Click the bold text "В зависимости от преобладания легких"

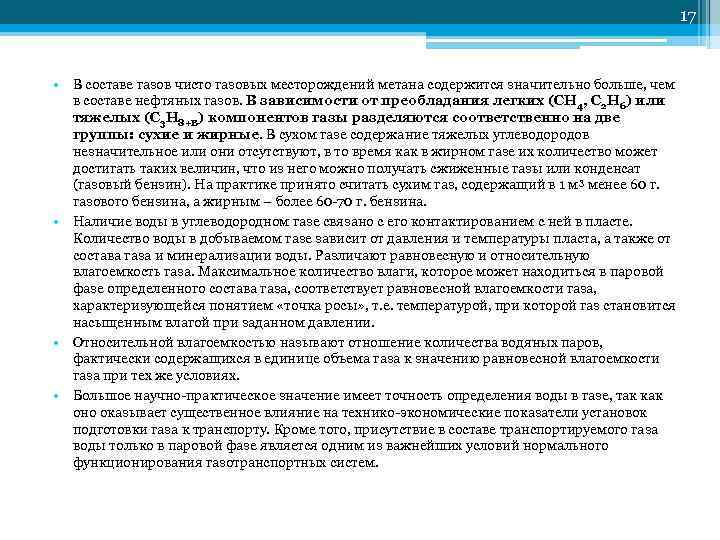(x=395, y=101)
